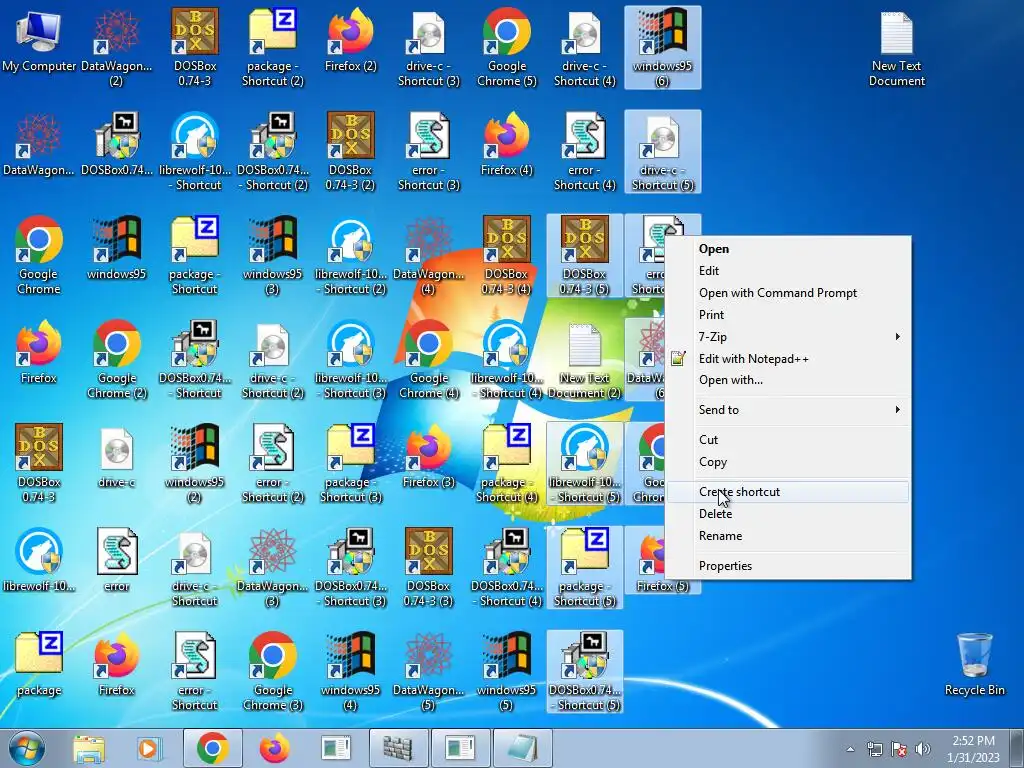Open Properties from the context menu
The width and height of the screenshot is (1024, 768).
788,566
